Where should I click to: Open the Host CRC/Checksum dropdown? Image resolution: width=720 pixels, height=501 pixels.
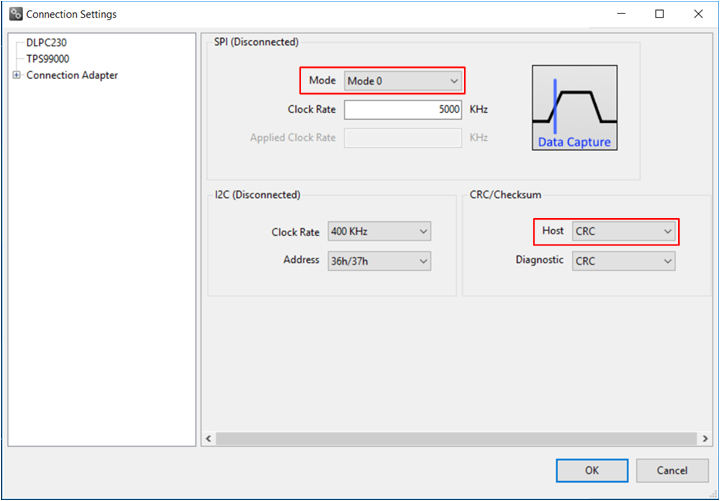624,232
